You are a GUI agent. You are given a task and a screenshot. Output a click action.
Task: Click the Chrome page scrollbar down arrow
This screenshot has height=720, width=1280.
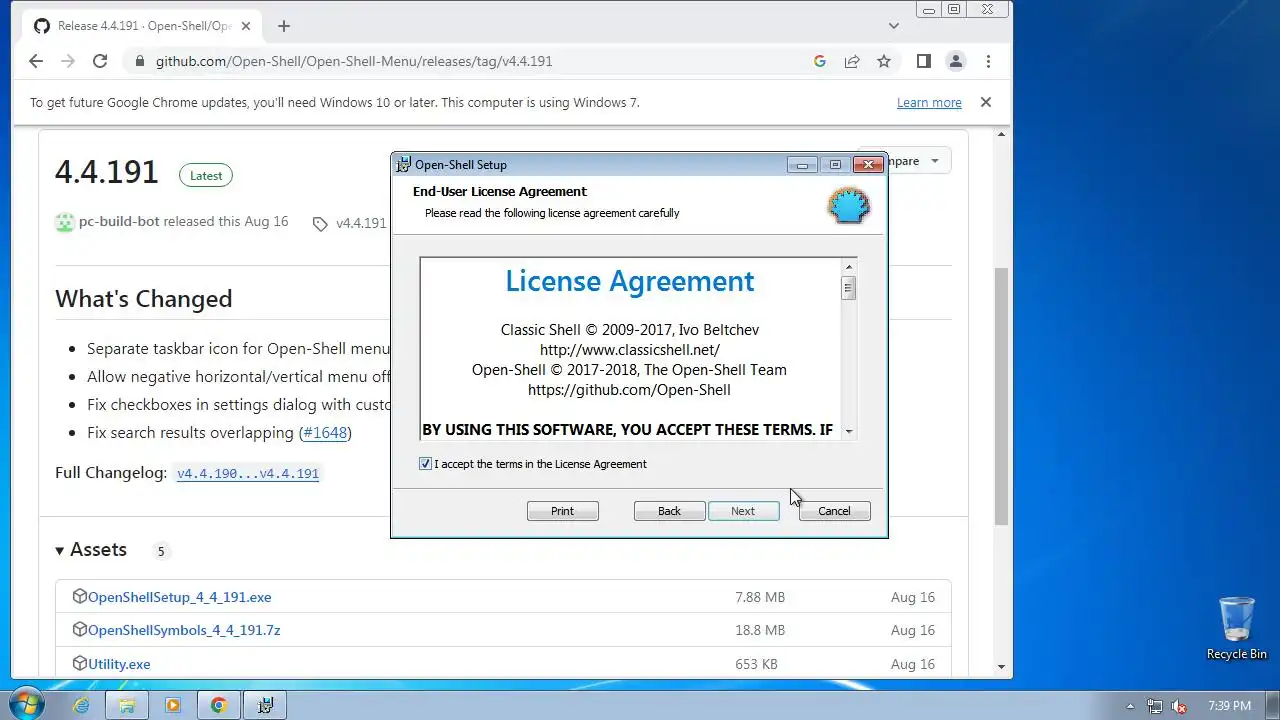[1002, 667]
